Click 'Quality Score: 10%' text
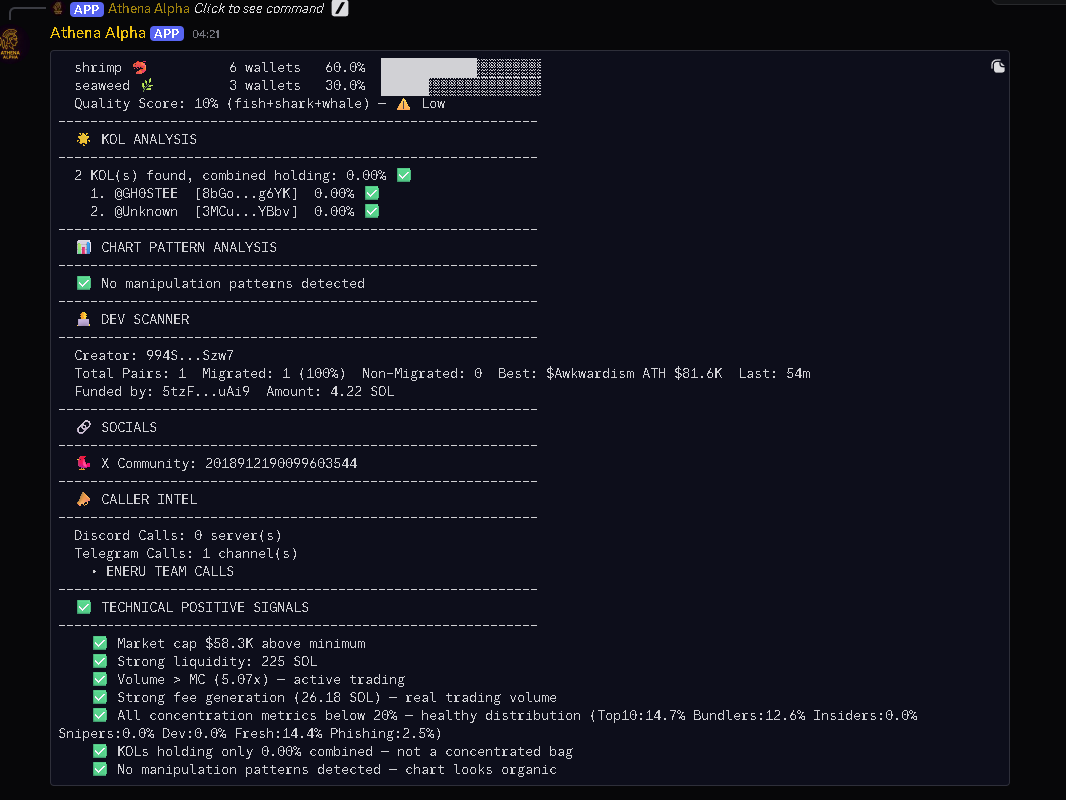Screen dimensions: 1066x800 146,103
